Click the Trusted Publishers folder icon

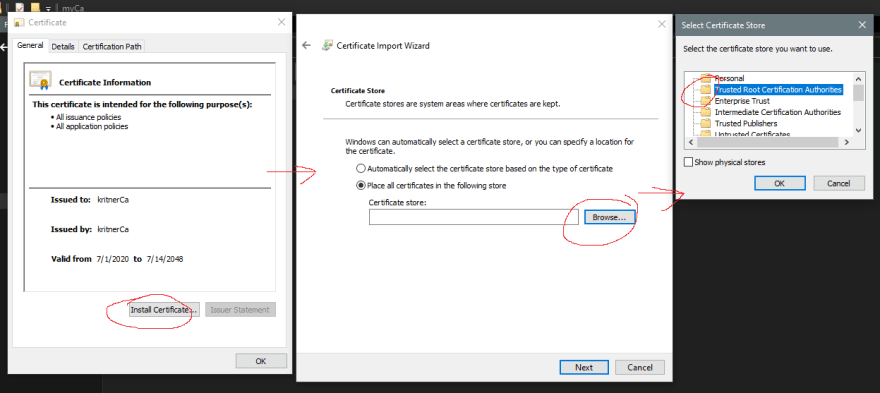[705, 124]
